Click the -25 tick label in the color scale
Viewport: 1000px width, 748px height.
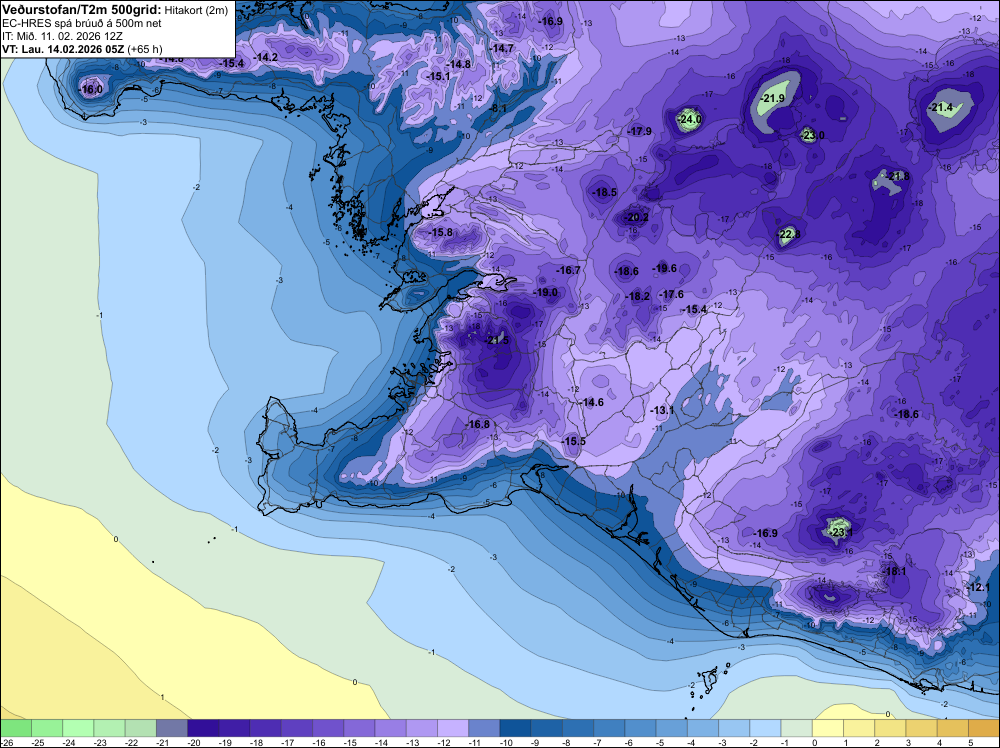(39, 743)
